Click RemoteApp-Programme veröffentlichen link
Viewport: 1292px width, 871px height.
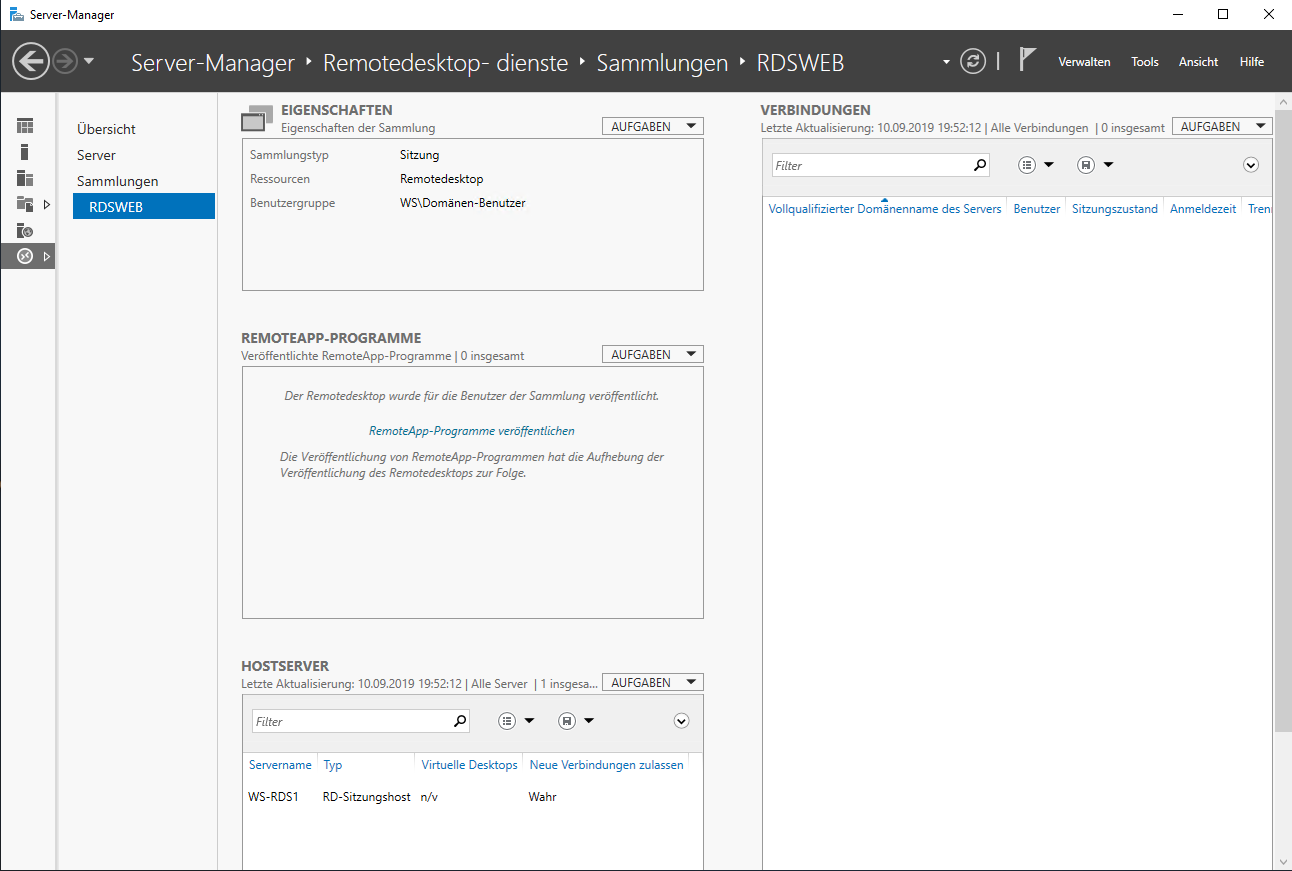coord(472,431)
